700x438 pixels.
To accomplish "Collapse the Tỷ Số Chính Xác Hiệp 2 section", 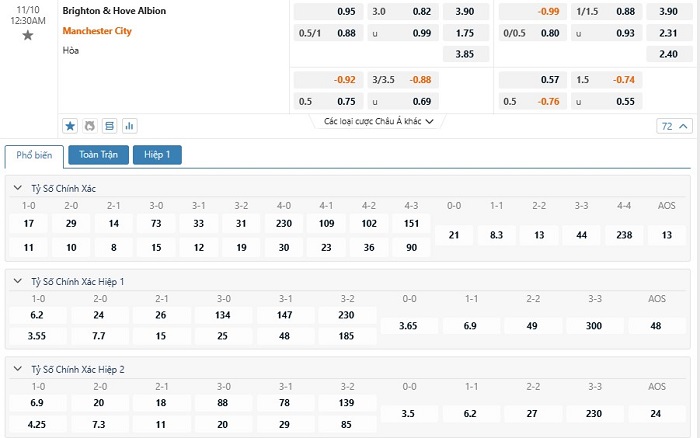I will (x=17, y=369).
